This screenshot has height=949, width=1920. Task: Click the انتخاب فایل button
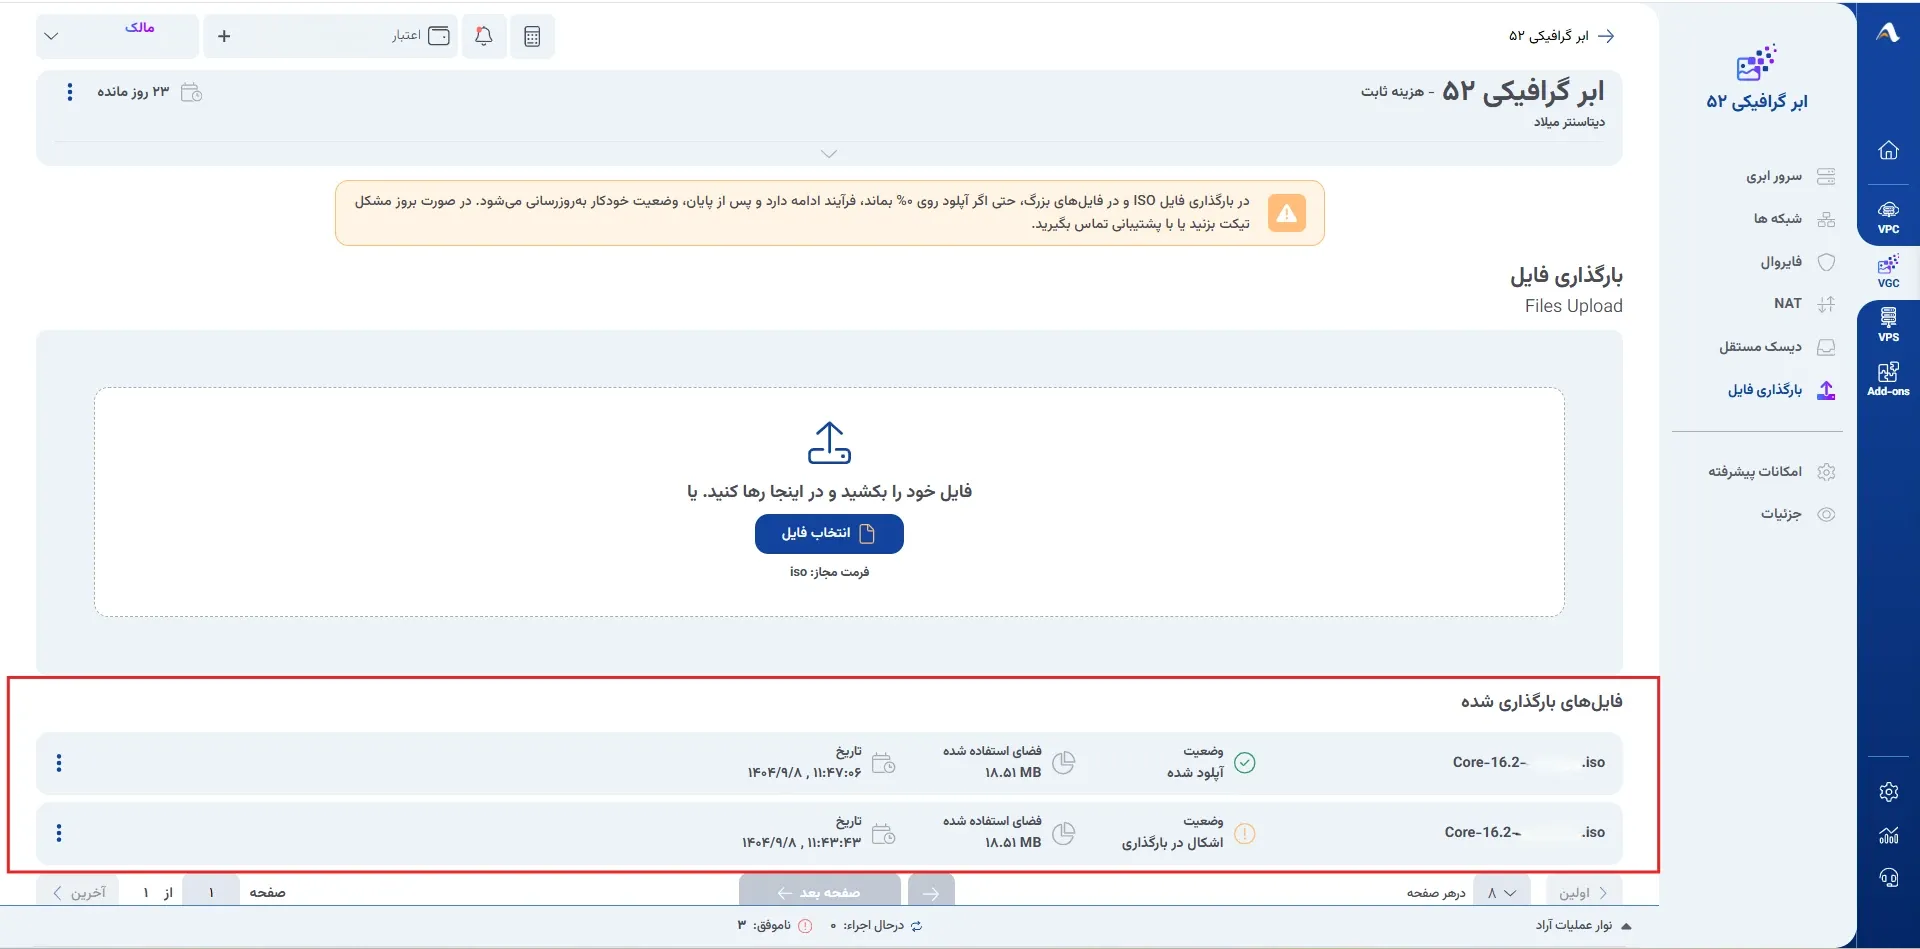pos(829,534)
